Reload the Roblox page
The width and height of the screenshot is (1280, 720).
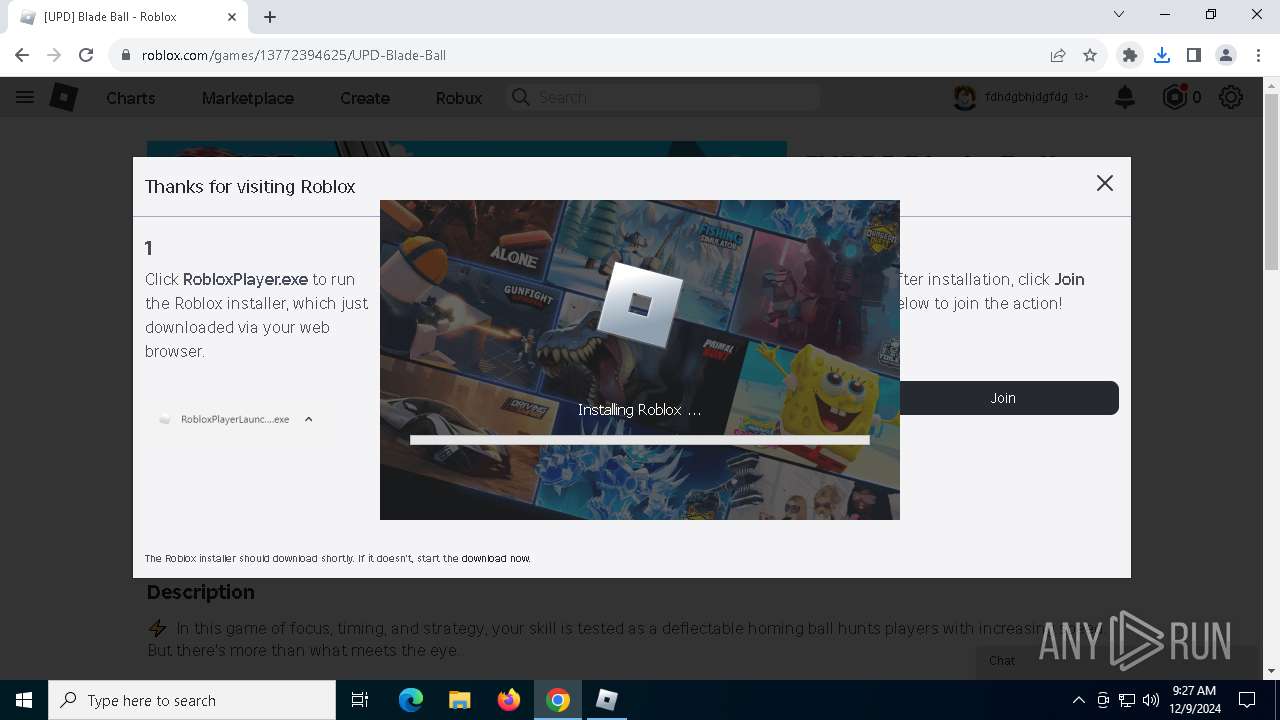(x=86, y=55)
